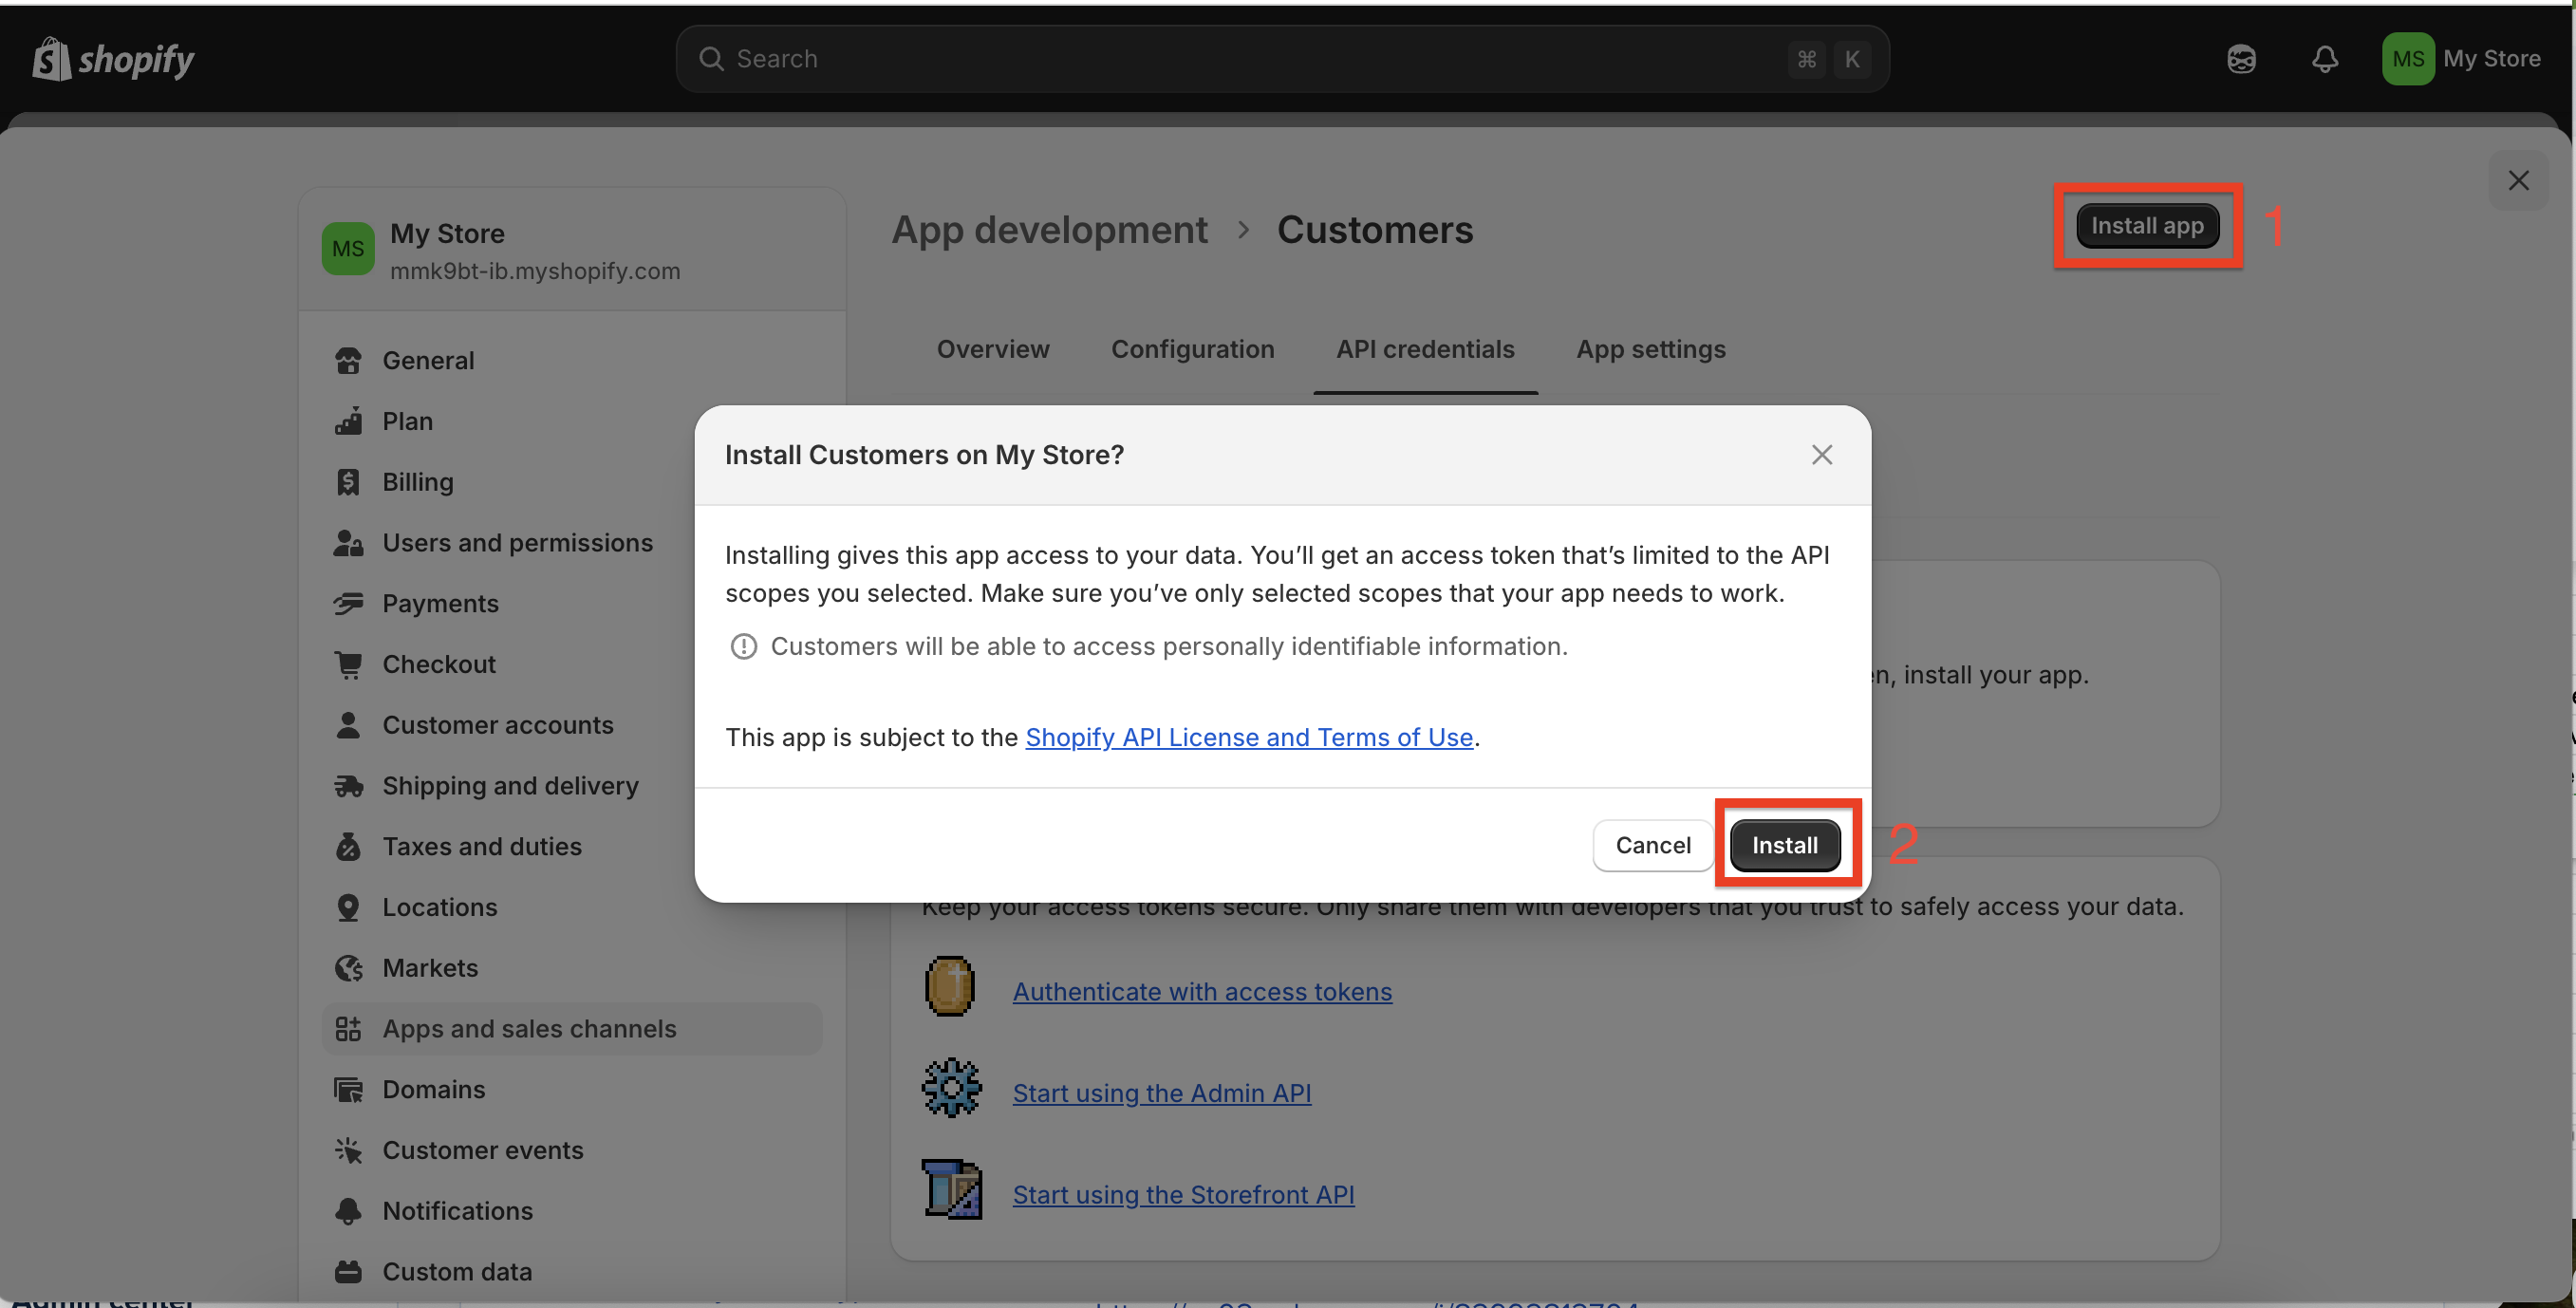Image resolution: width=2576 pixels, height=1308 pixels.
Task: Click the access tokens coin icon
Action: point(949,987)
